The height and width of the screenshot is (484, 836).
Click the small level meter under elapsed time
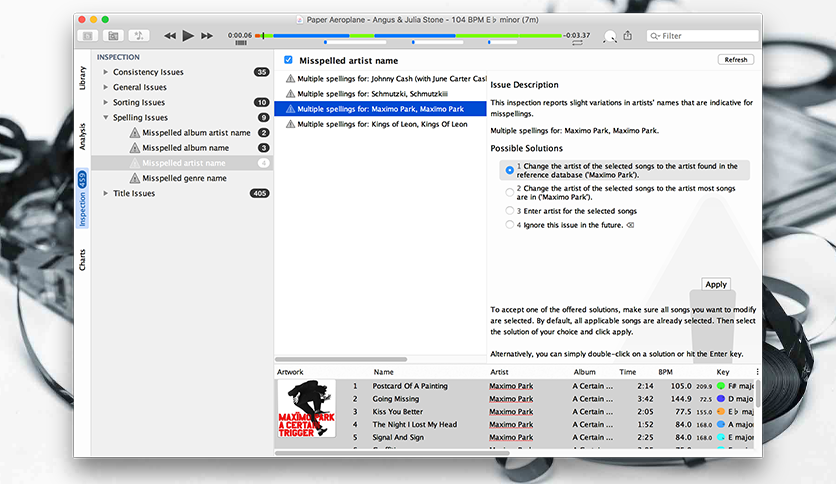coord(241,43)
